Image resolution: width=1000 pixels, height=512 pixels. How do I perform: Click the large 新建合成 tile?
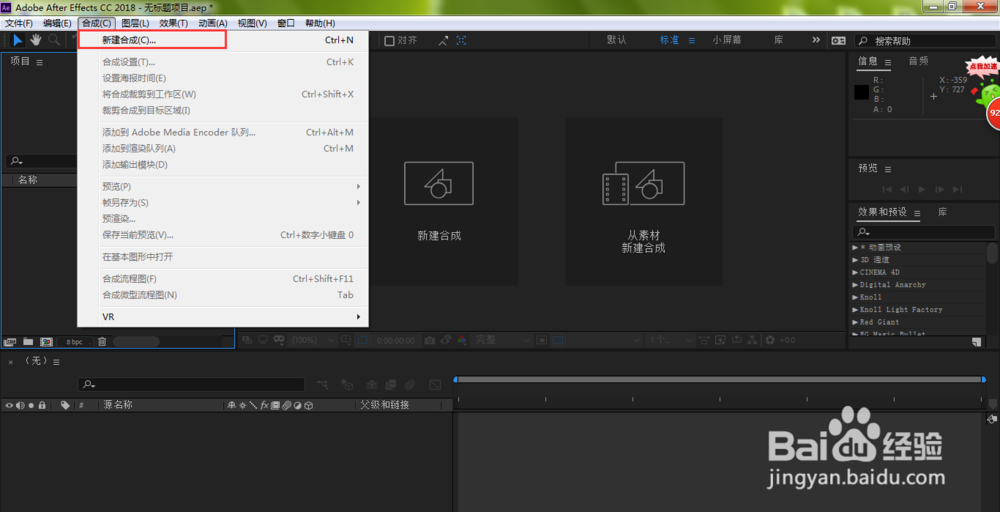[439, 201]
